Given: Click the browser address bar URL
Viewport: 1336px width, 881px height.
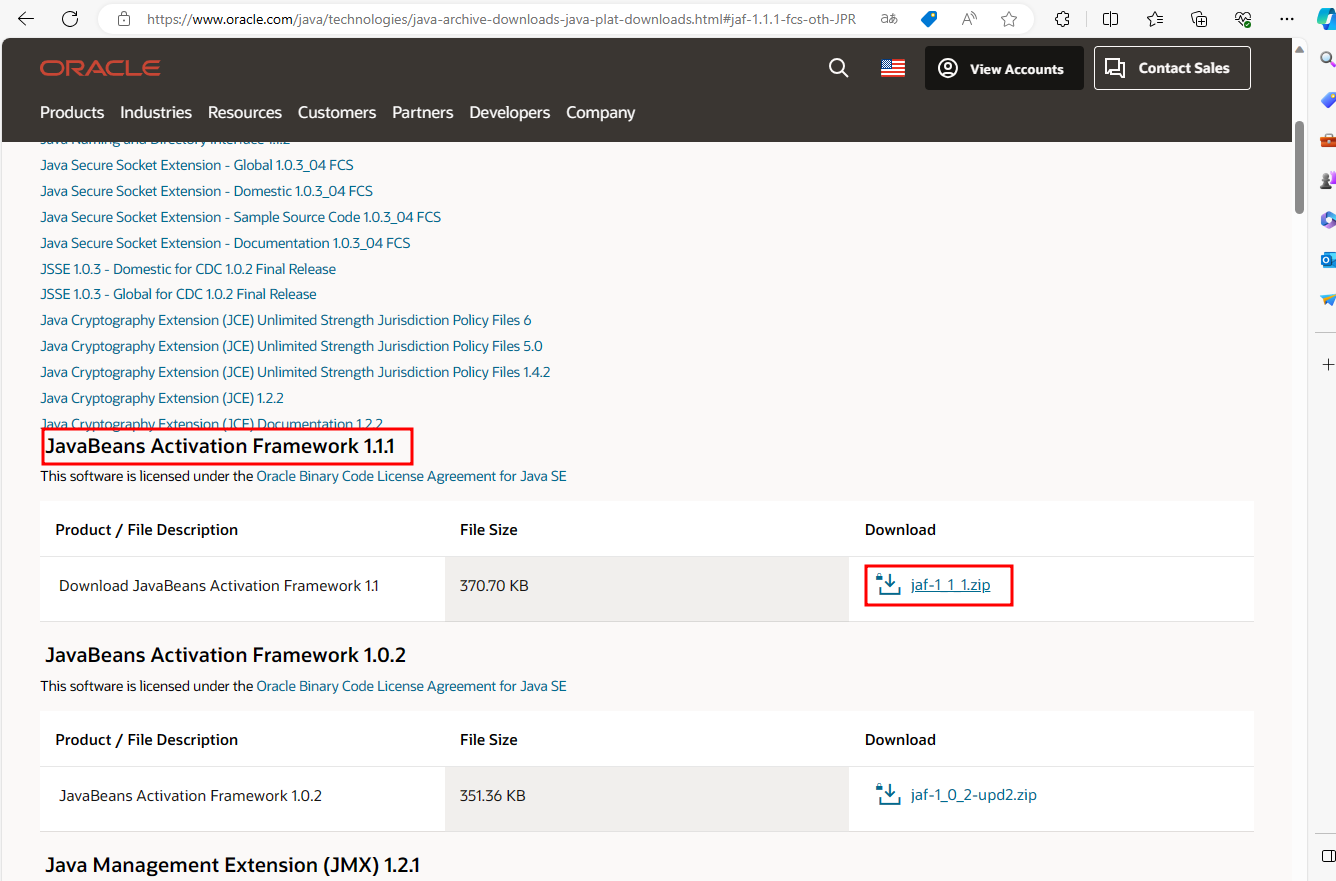Looking at the screenshot, I should pyautogui.click(x=500, y=19).
